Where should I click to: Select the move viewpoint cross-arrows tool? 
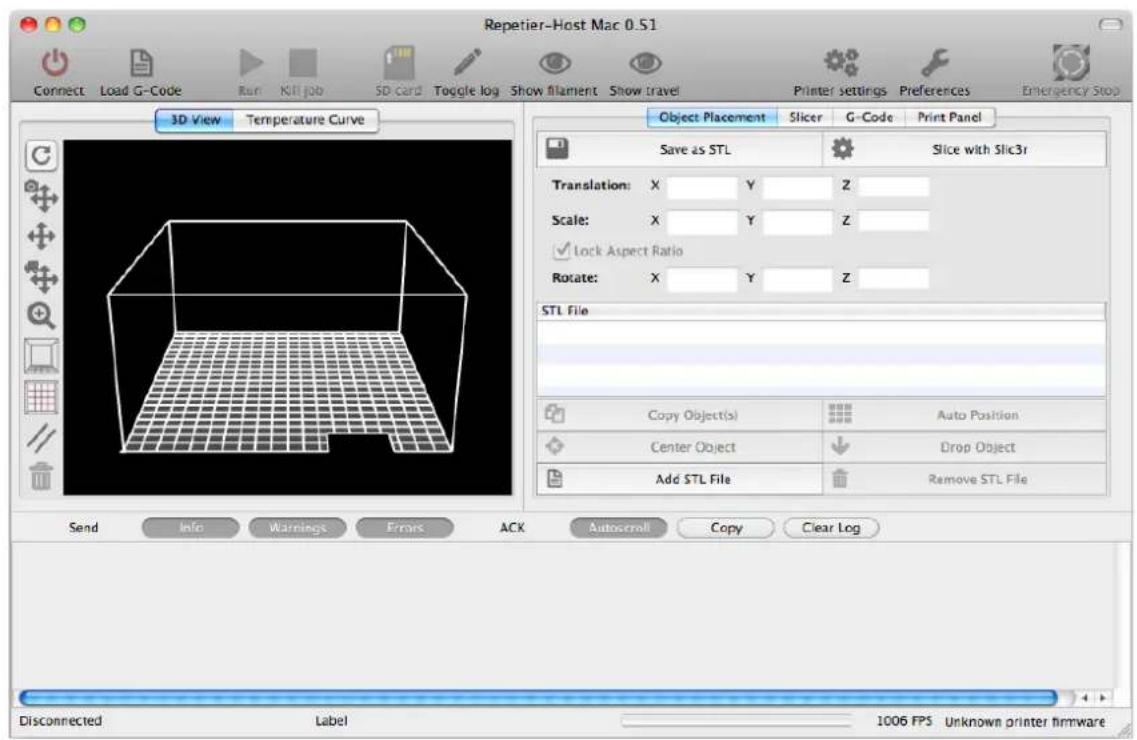pyautogui.click(x=41, y=236)
